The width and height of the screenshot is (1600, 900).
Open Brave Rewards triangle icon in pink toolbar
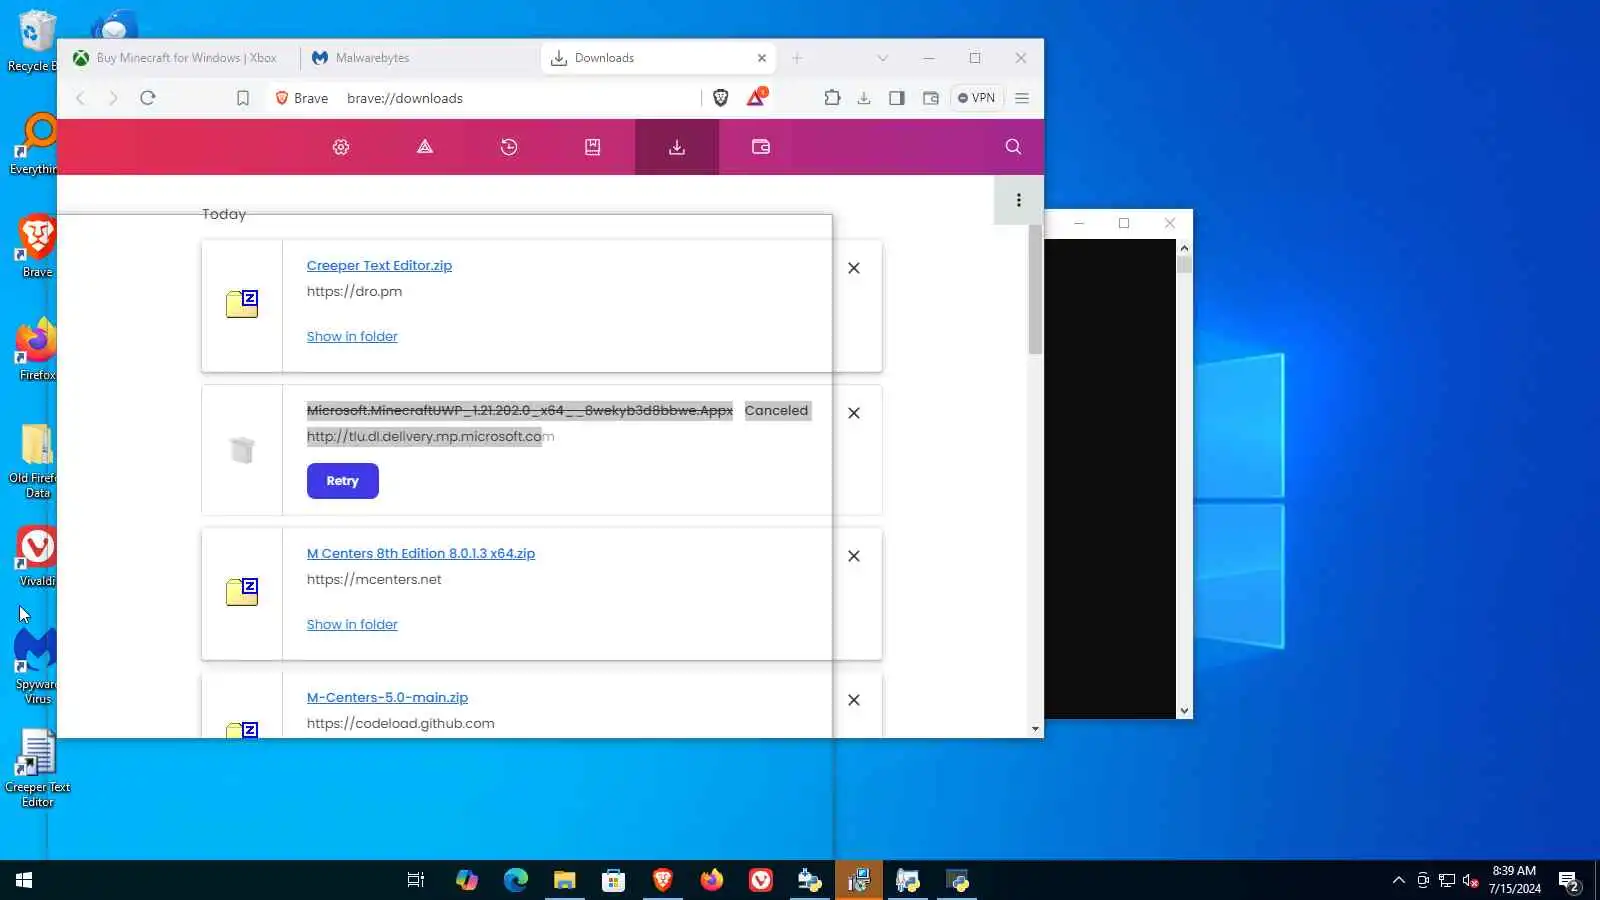(x=425, y=147)
